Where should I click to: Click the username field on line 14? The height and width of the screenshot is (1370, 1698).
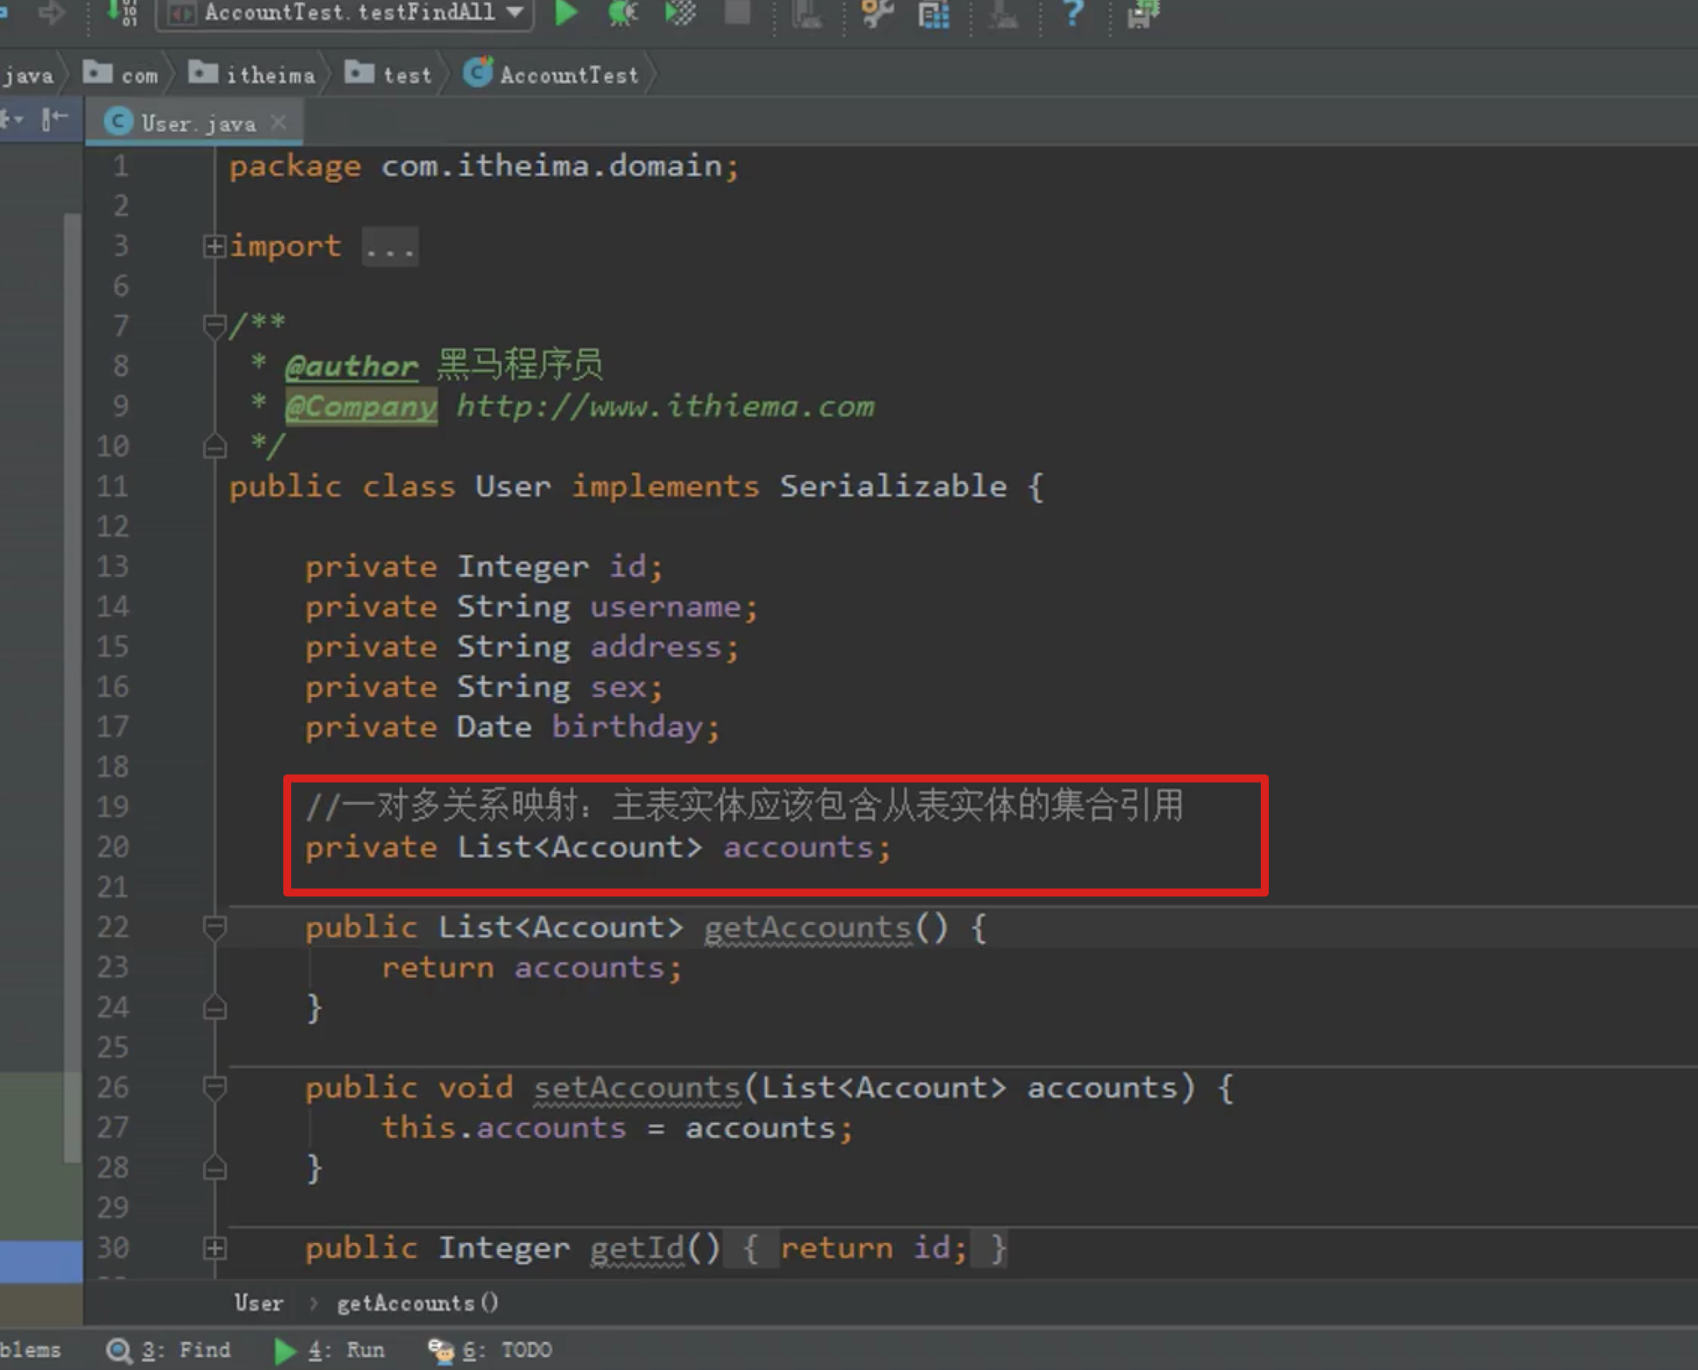665,607
